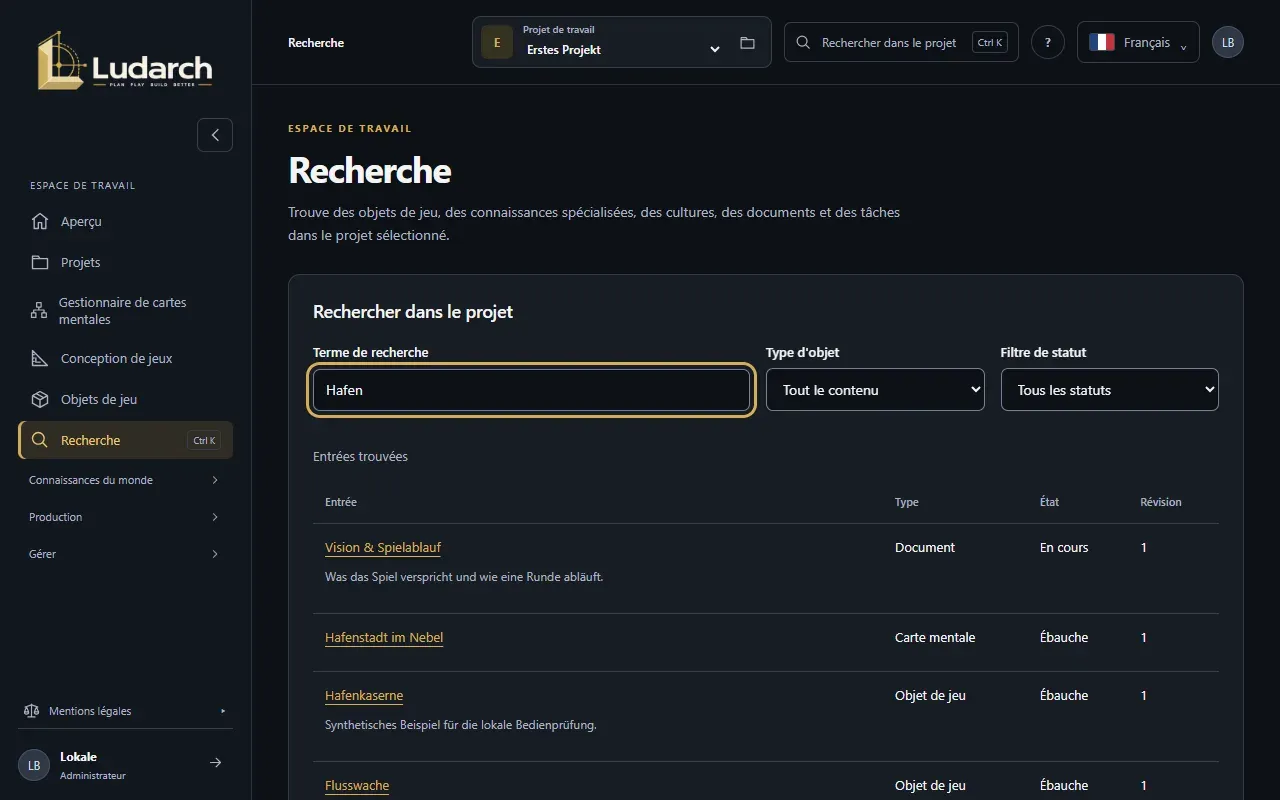Open Aperçu in the sidebar
Screen dimensions: 1280x800
pos(125,221)
